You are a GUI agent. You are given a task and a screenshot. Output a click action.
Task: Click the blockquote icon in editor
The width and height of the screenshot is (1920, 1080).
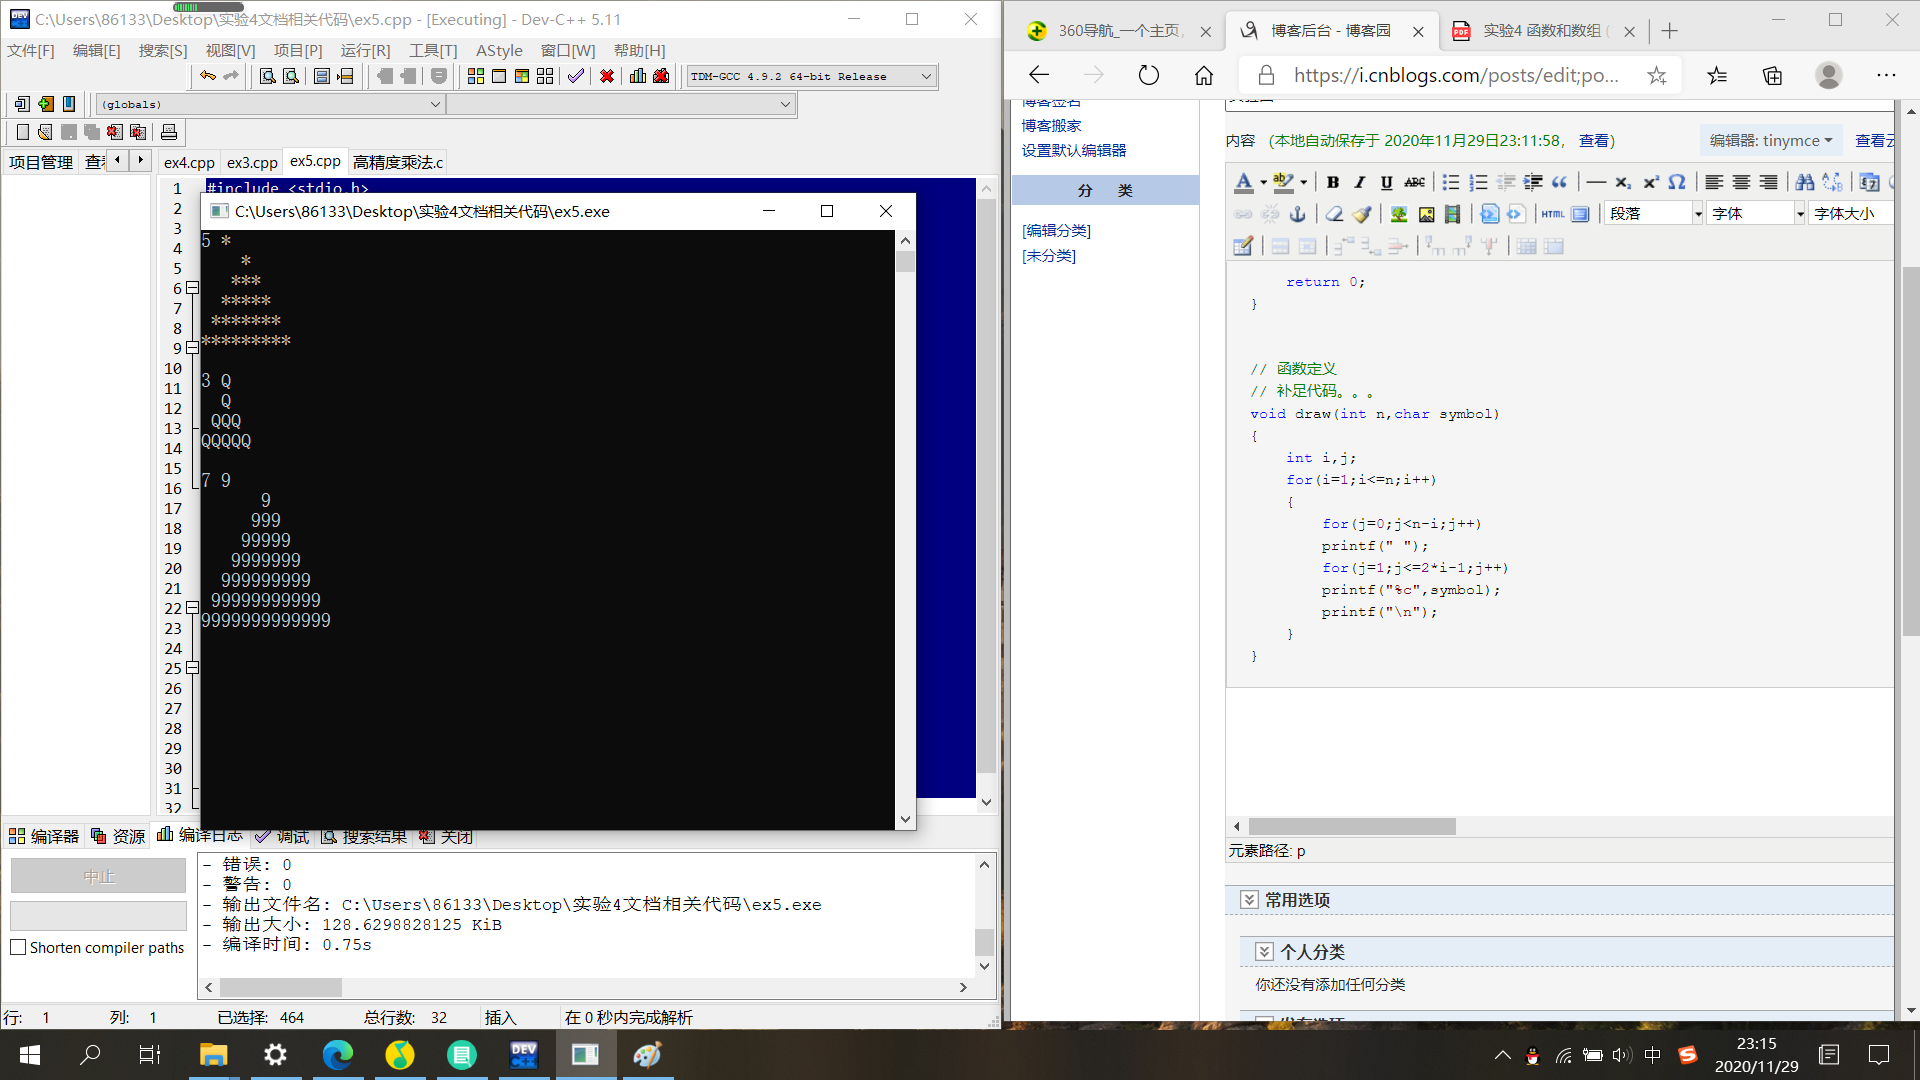(1560, 182)
